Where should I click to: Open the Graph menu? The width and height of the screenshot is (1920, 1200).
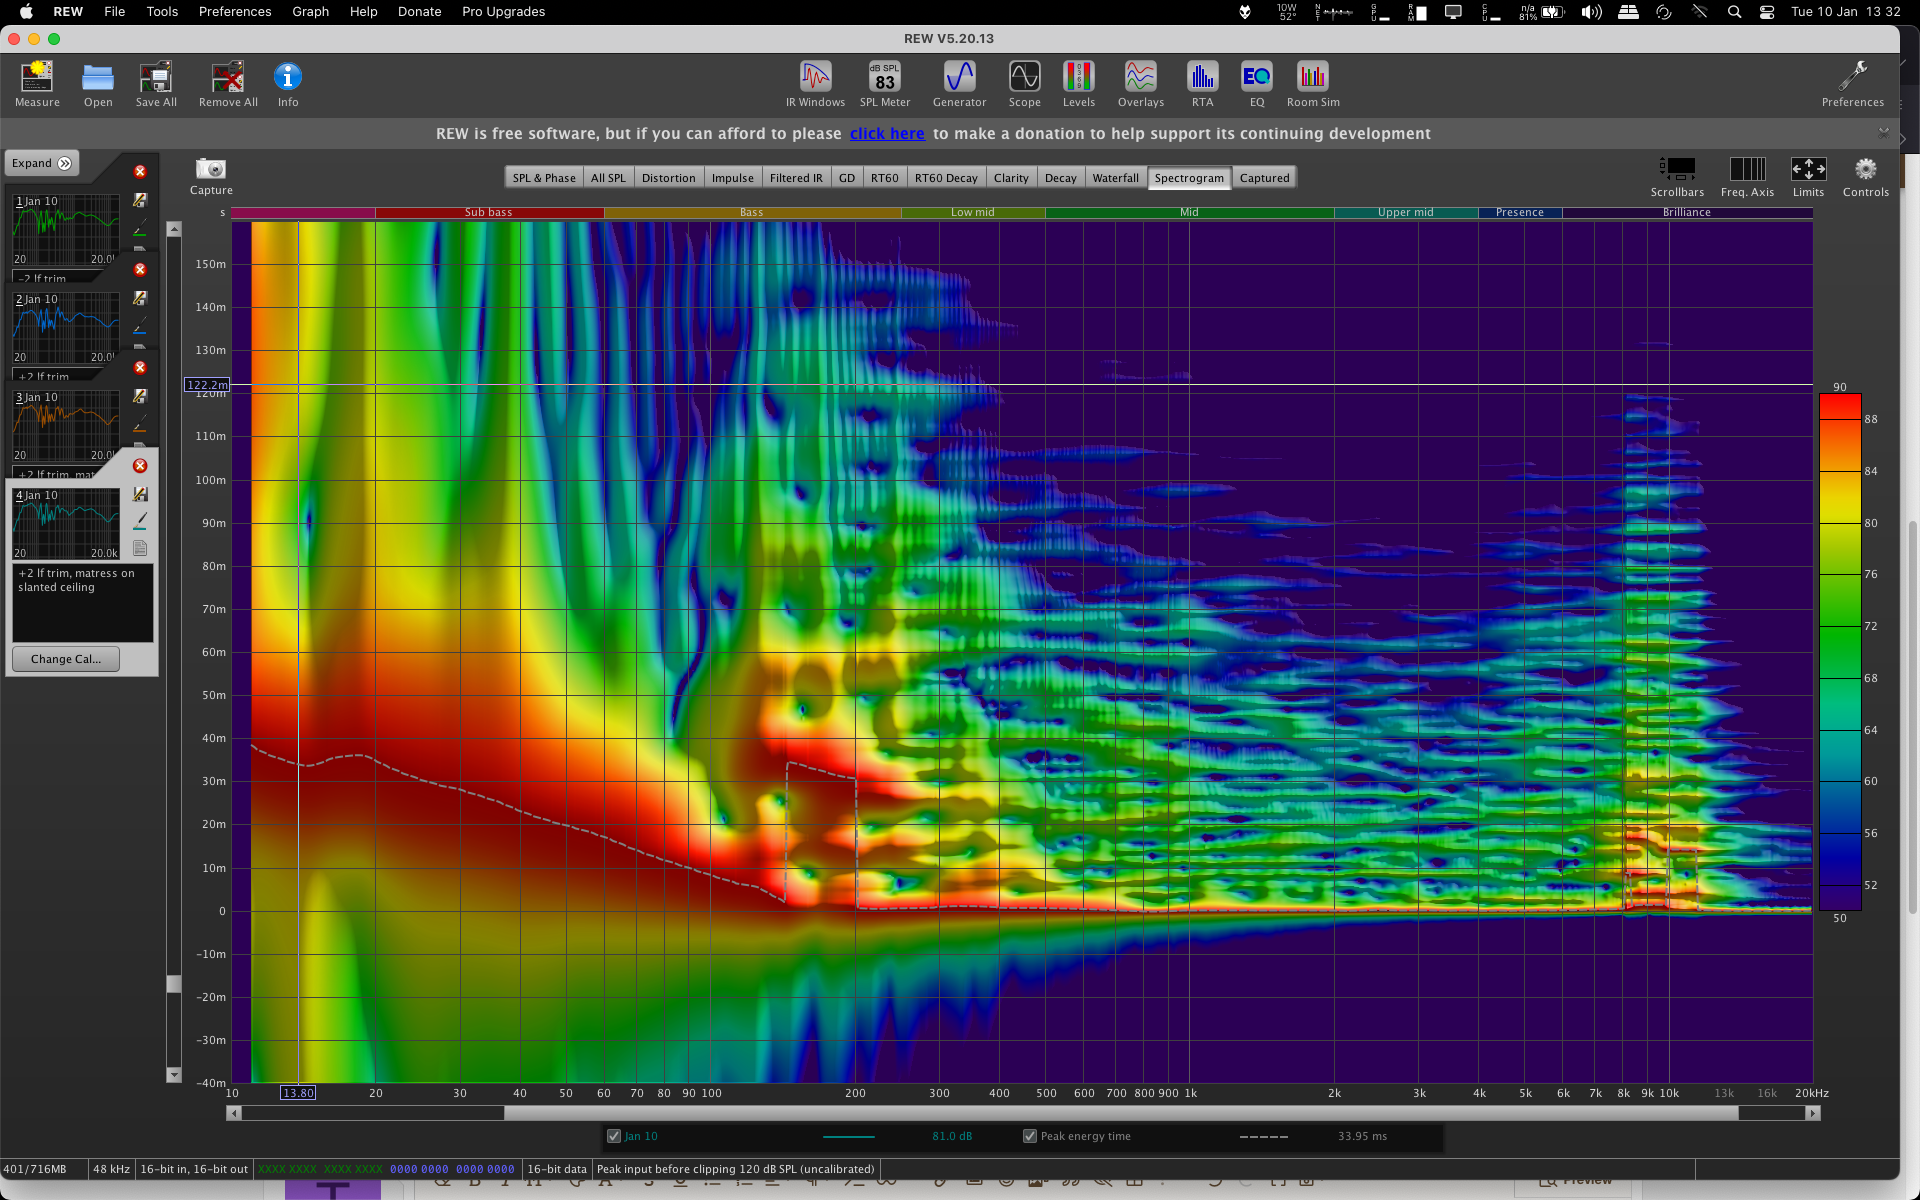point(310,11)
